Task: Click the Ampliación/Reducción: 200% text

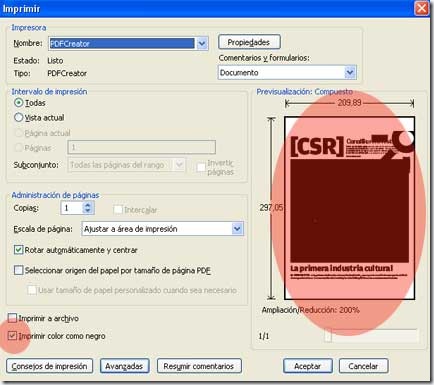Action: coord(310,310)
